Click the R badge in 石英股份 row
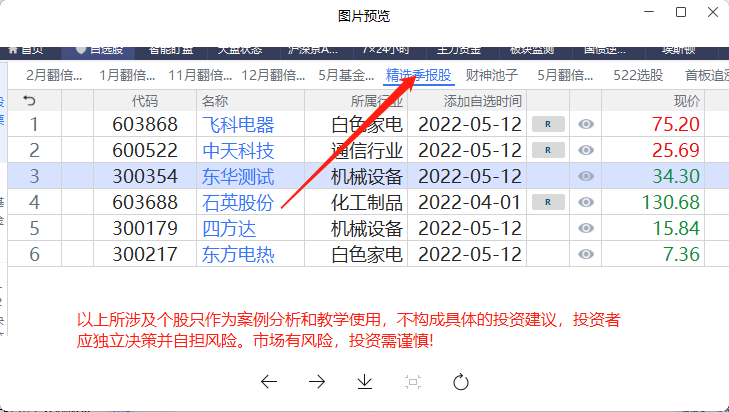The image size is (729, 412). (548, 202)
